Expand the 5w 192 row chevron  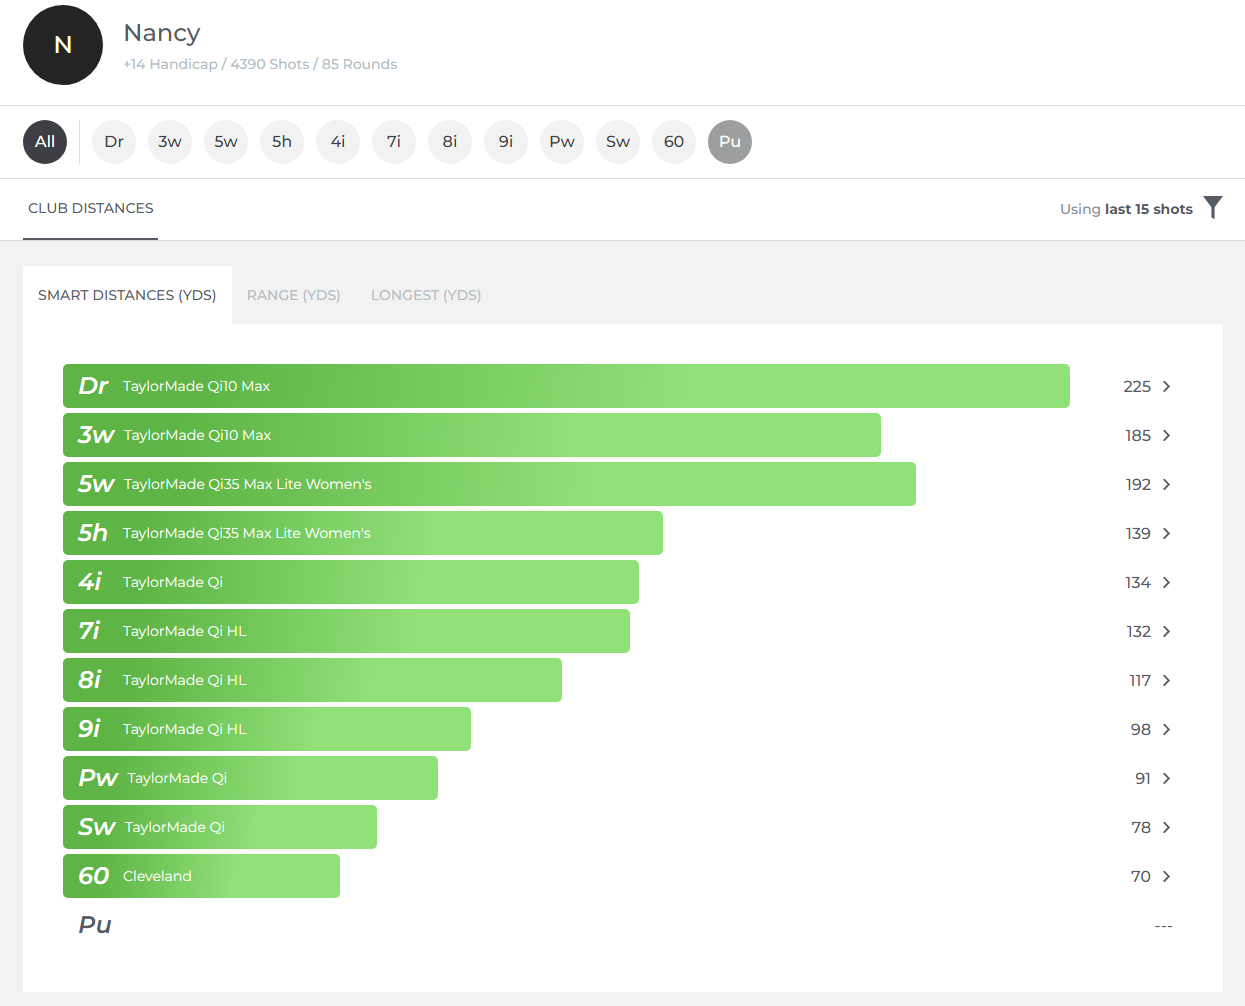pyautogui.click(x=1166, y=484)
